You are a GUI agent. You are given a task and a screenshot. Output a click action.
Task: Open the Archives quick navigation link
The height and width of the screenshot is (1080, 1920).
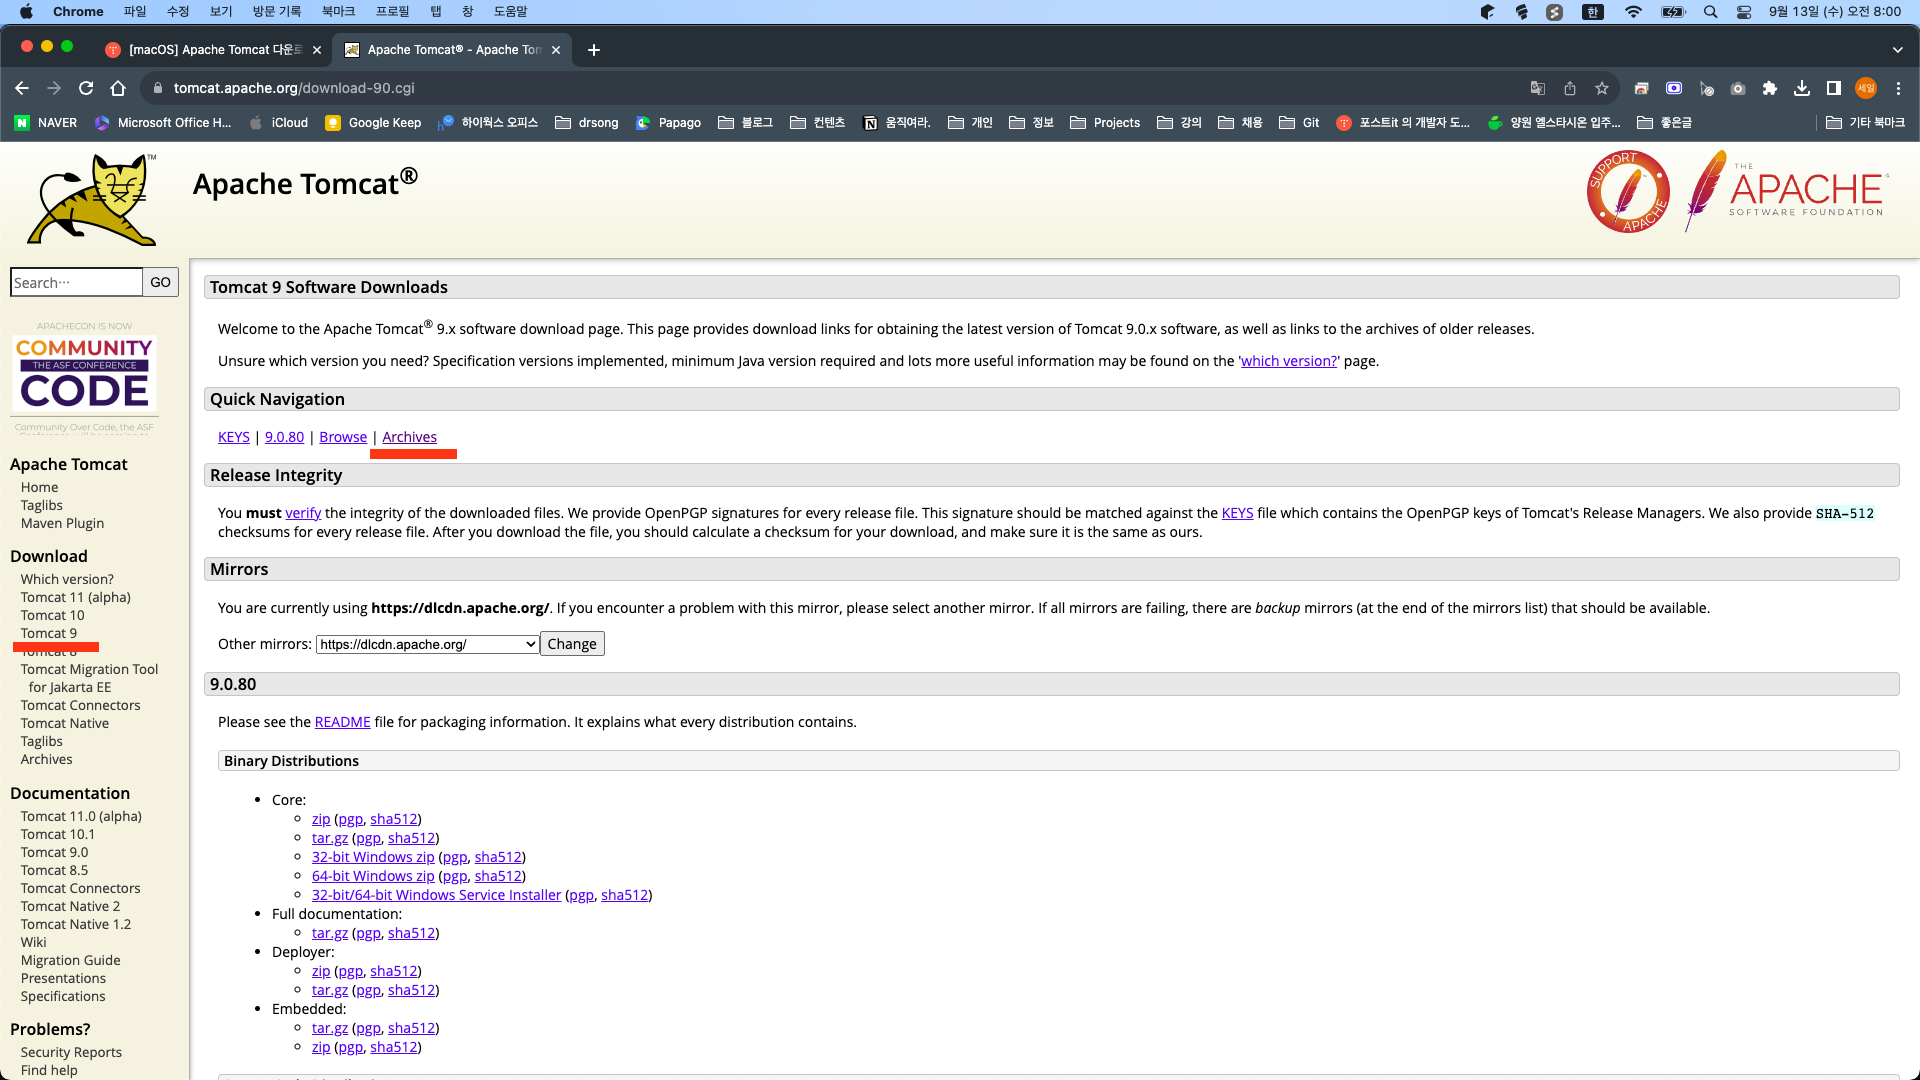(x=409, y=437)
